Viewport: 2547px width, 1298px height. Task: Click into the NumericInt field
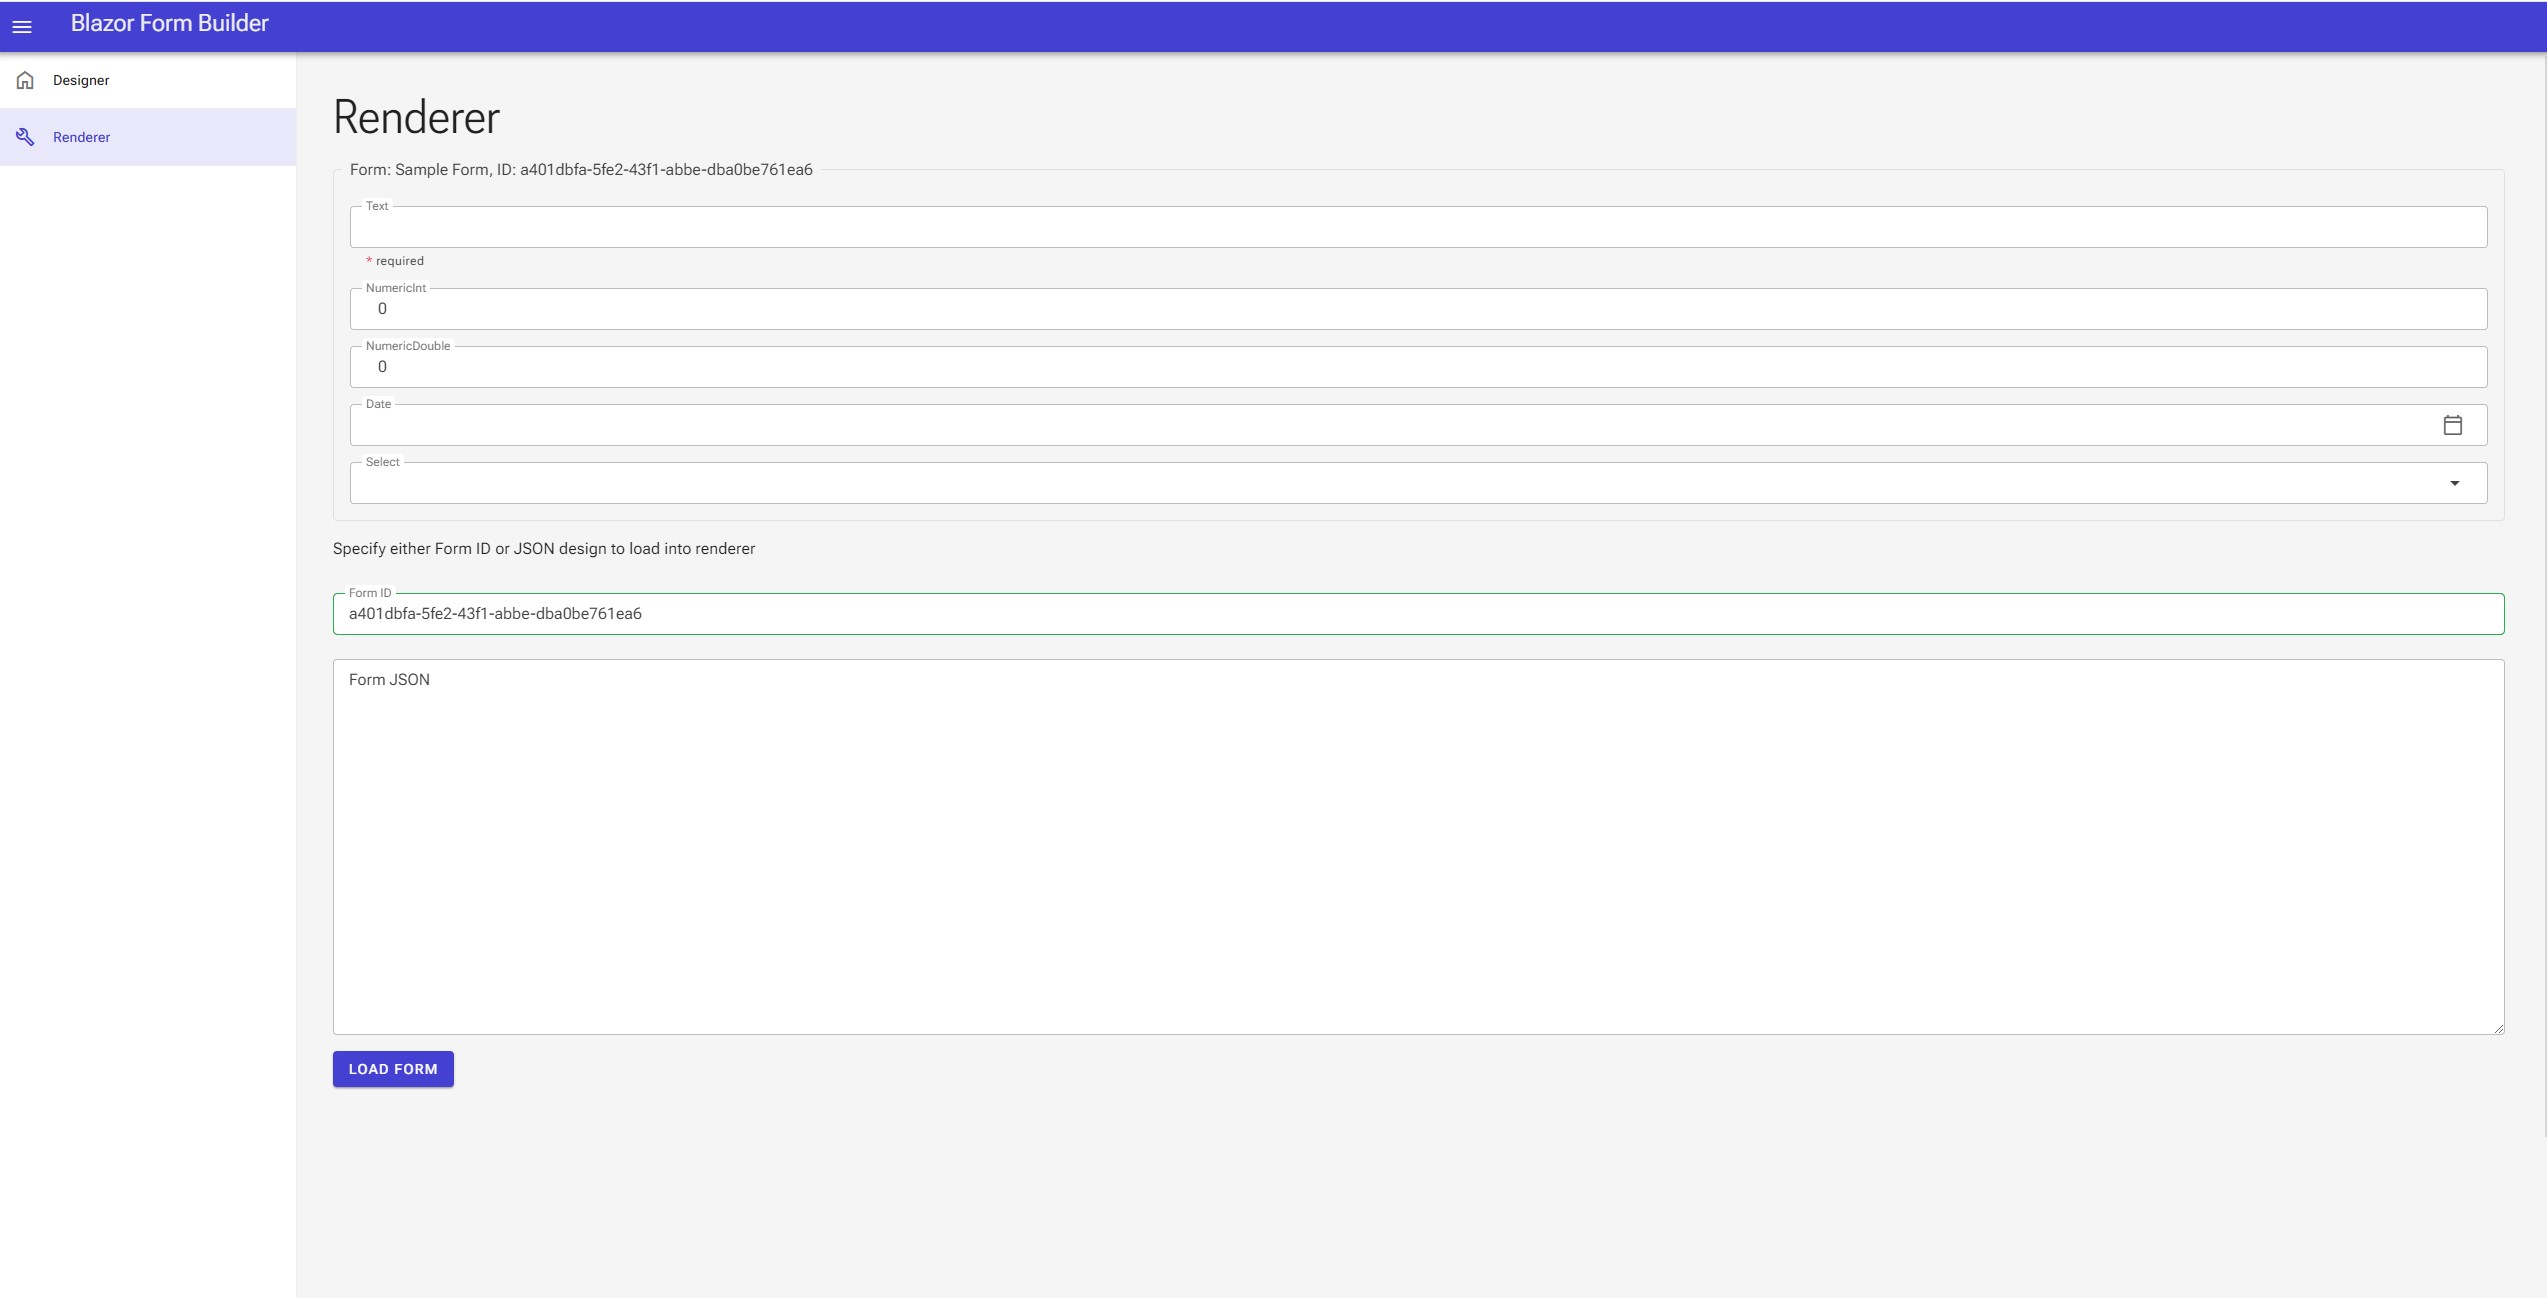[1417, 309]
